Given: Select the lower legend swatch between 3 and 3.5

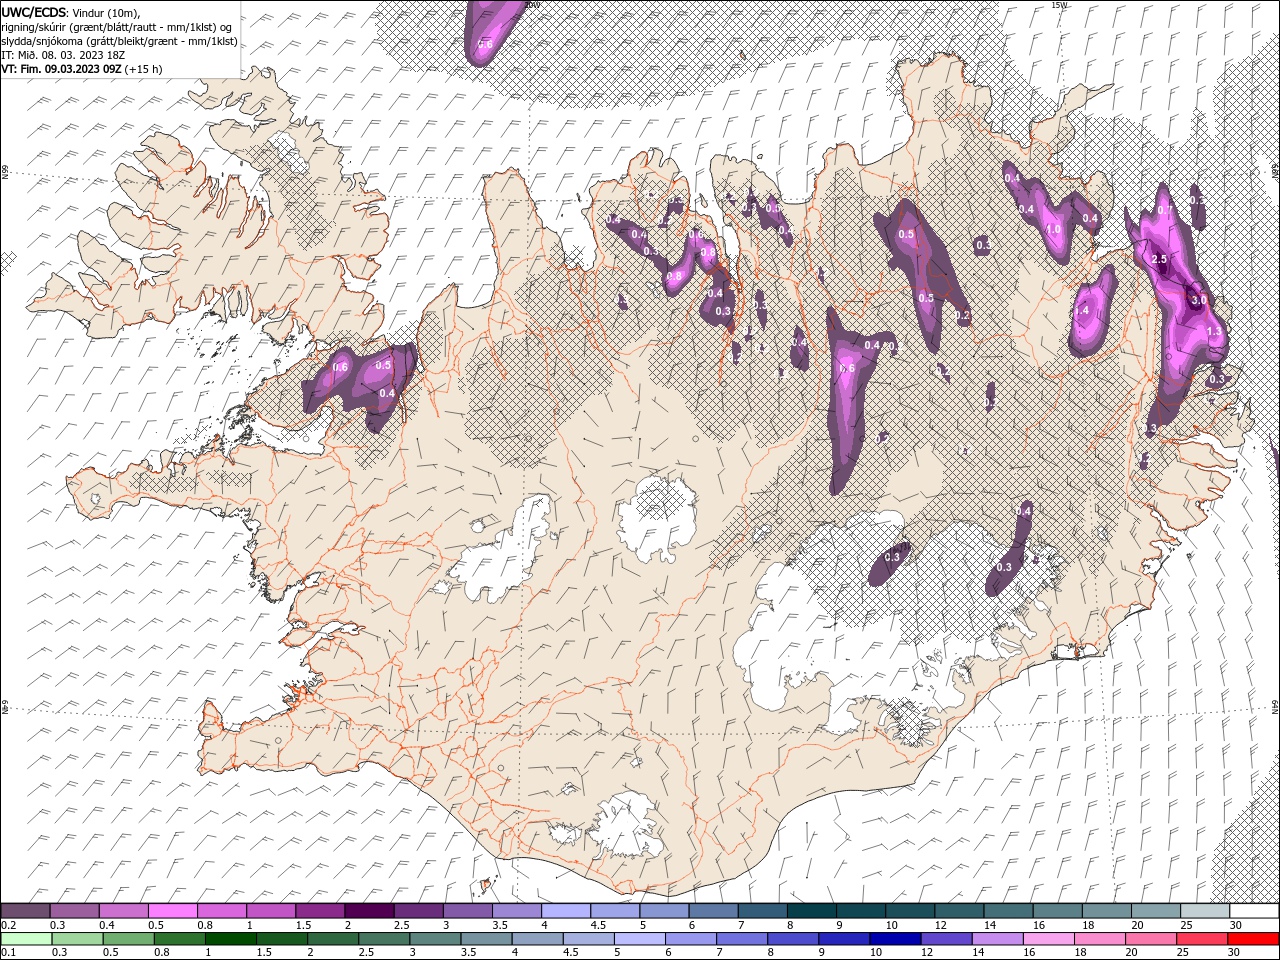Looking at the screenshot, I should pos(435,939).
